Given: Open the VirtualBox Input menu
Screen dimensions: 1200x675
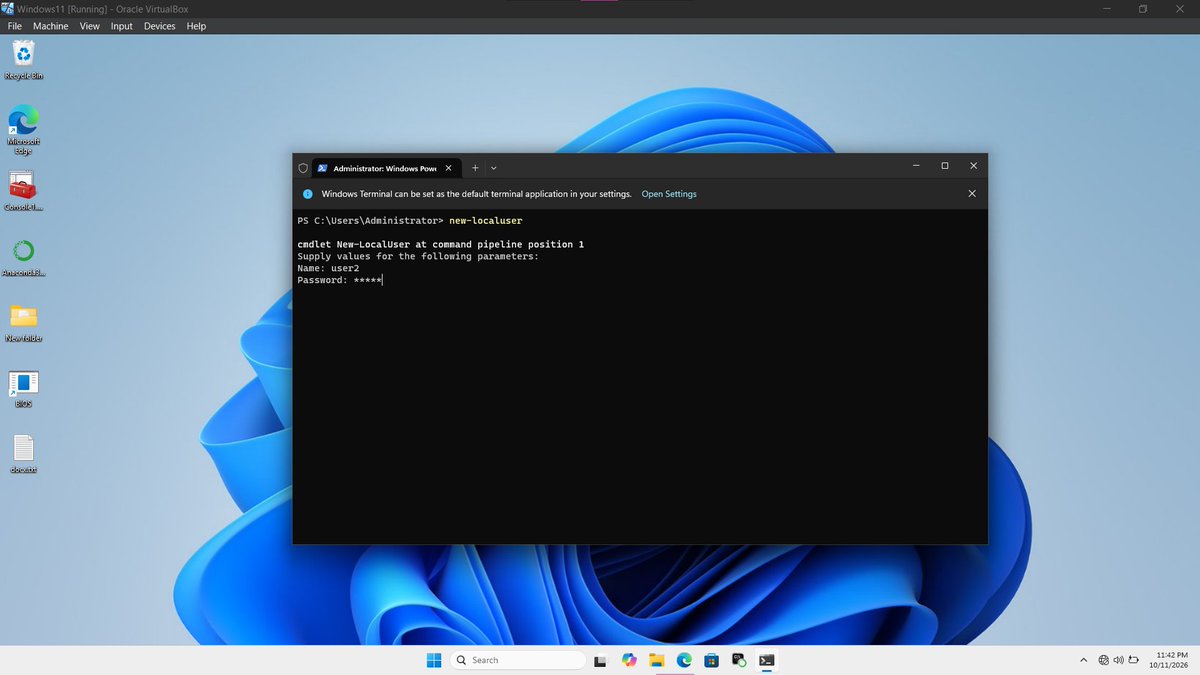Looking at the screenshot, I should (122, 26).
